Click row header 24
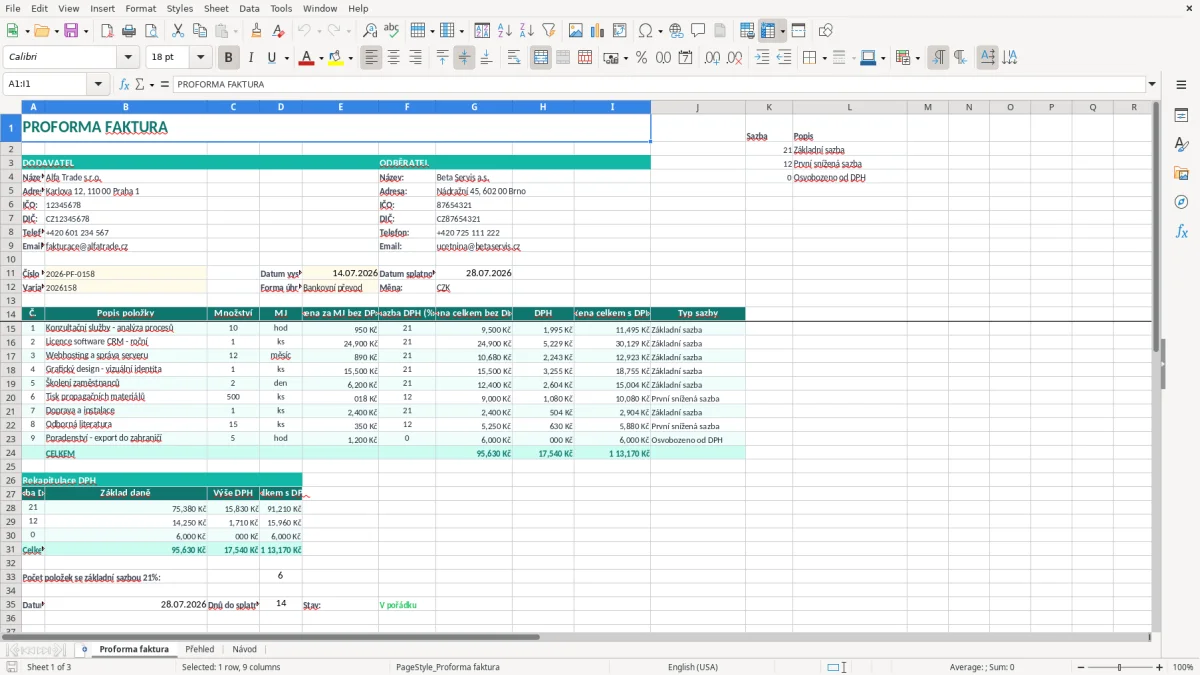The width and height of the screenshot is (1200, 675). 10,452
